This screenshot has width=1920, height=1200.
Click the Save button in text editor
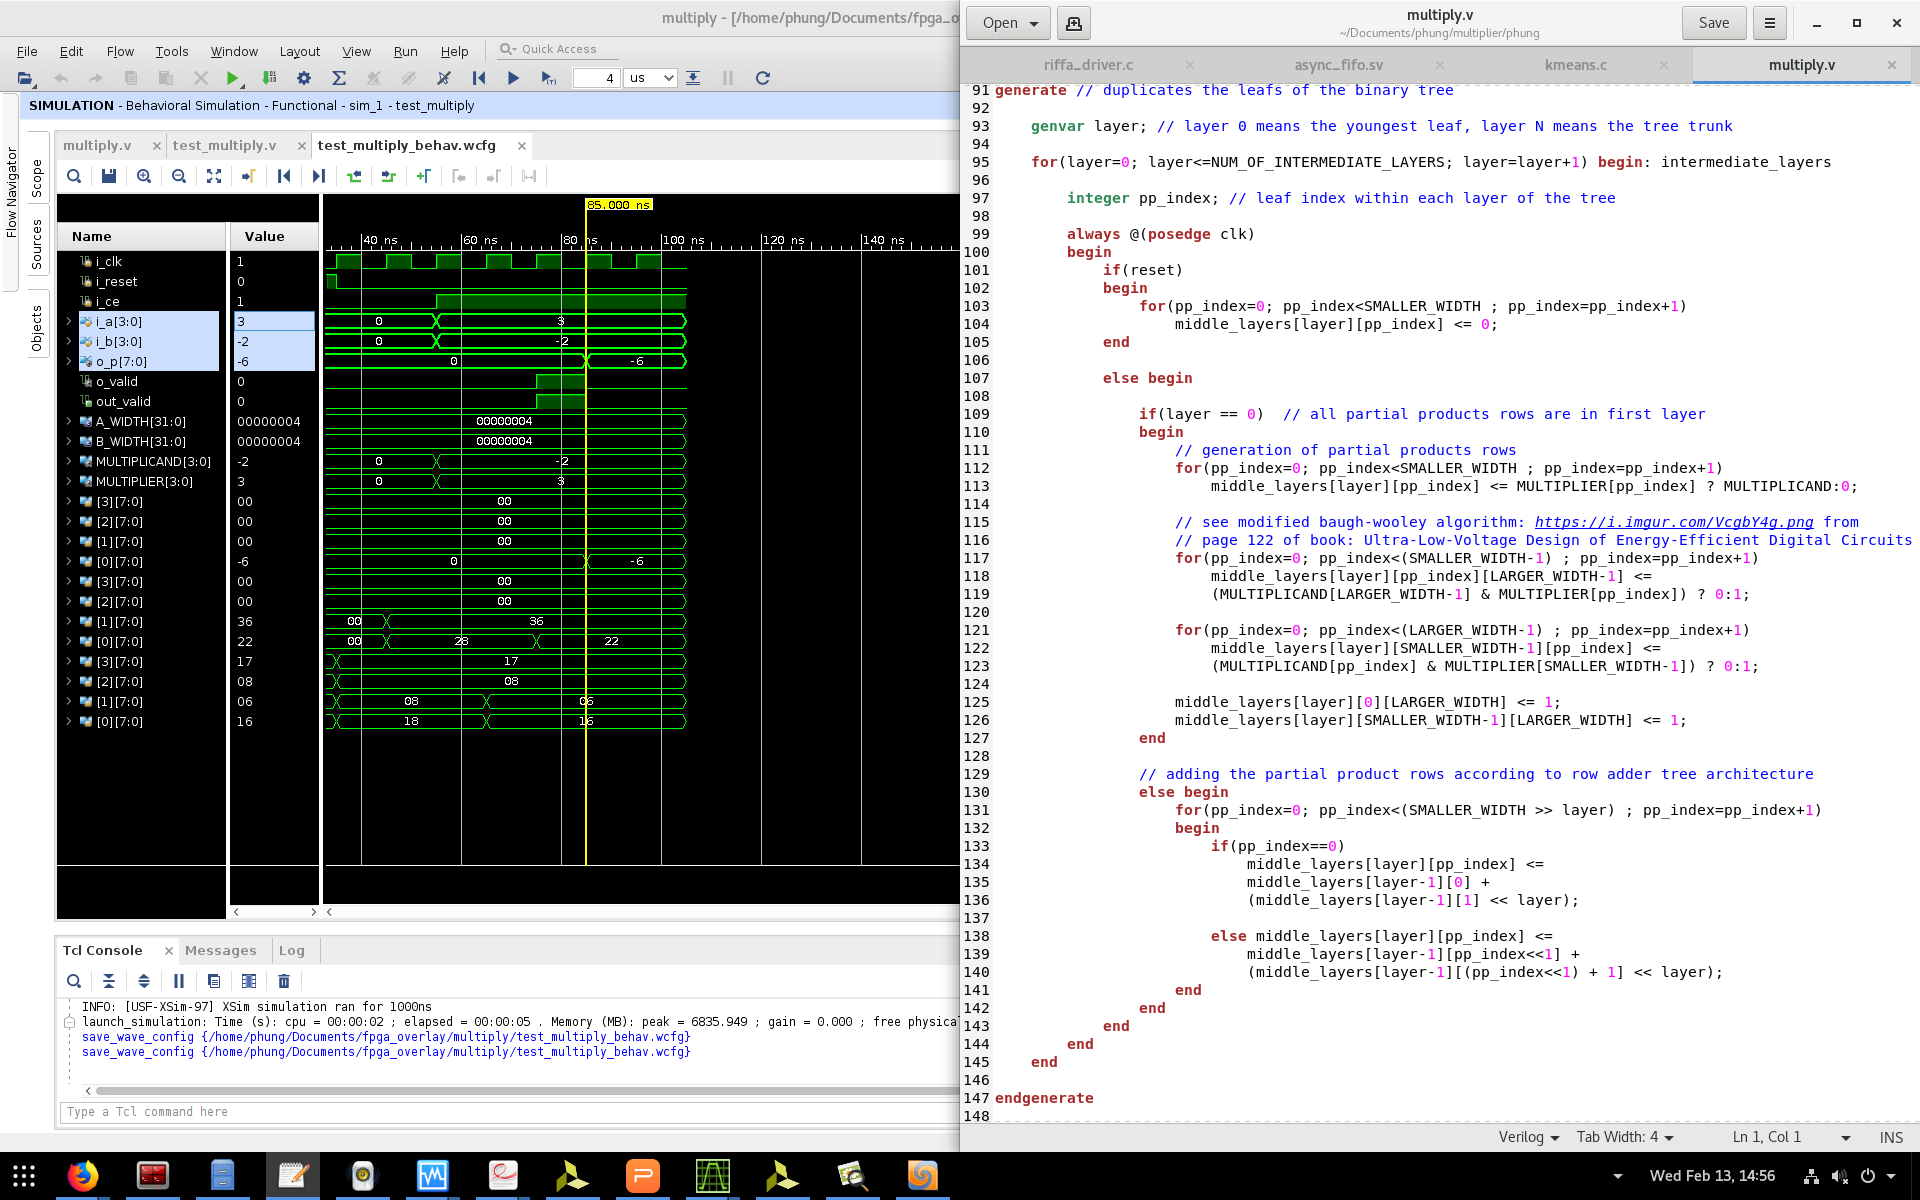pos(1713,23)
